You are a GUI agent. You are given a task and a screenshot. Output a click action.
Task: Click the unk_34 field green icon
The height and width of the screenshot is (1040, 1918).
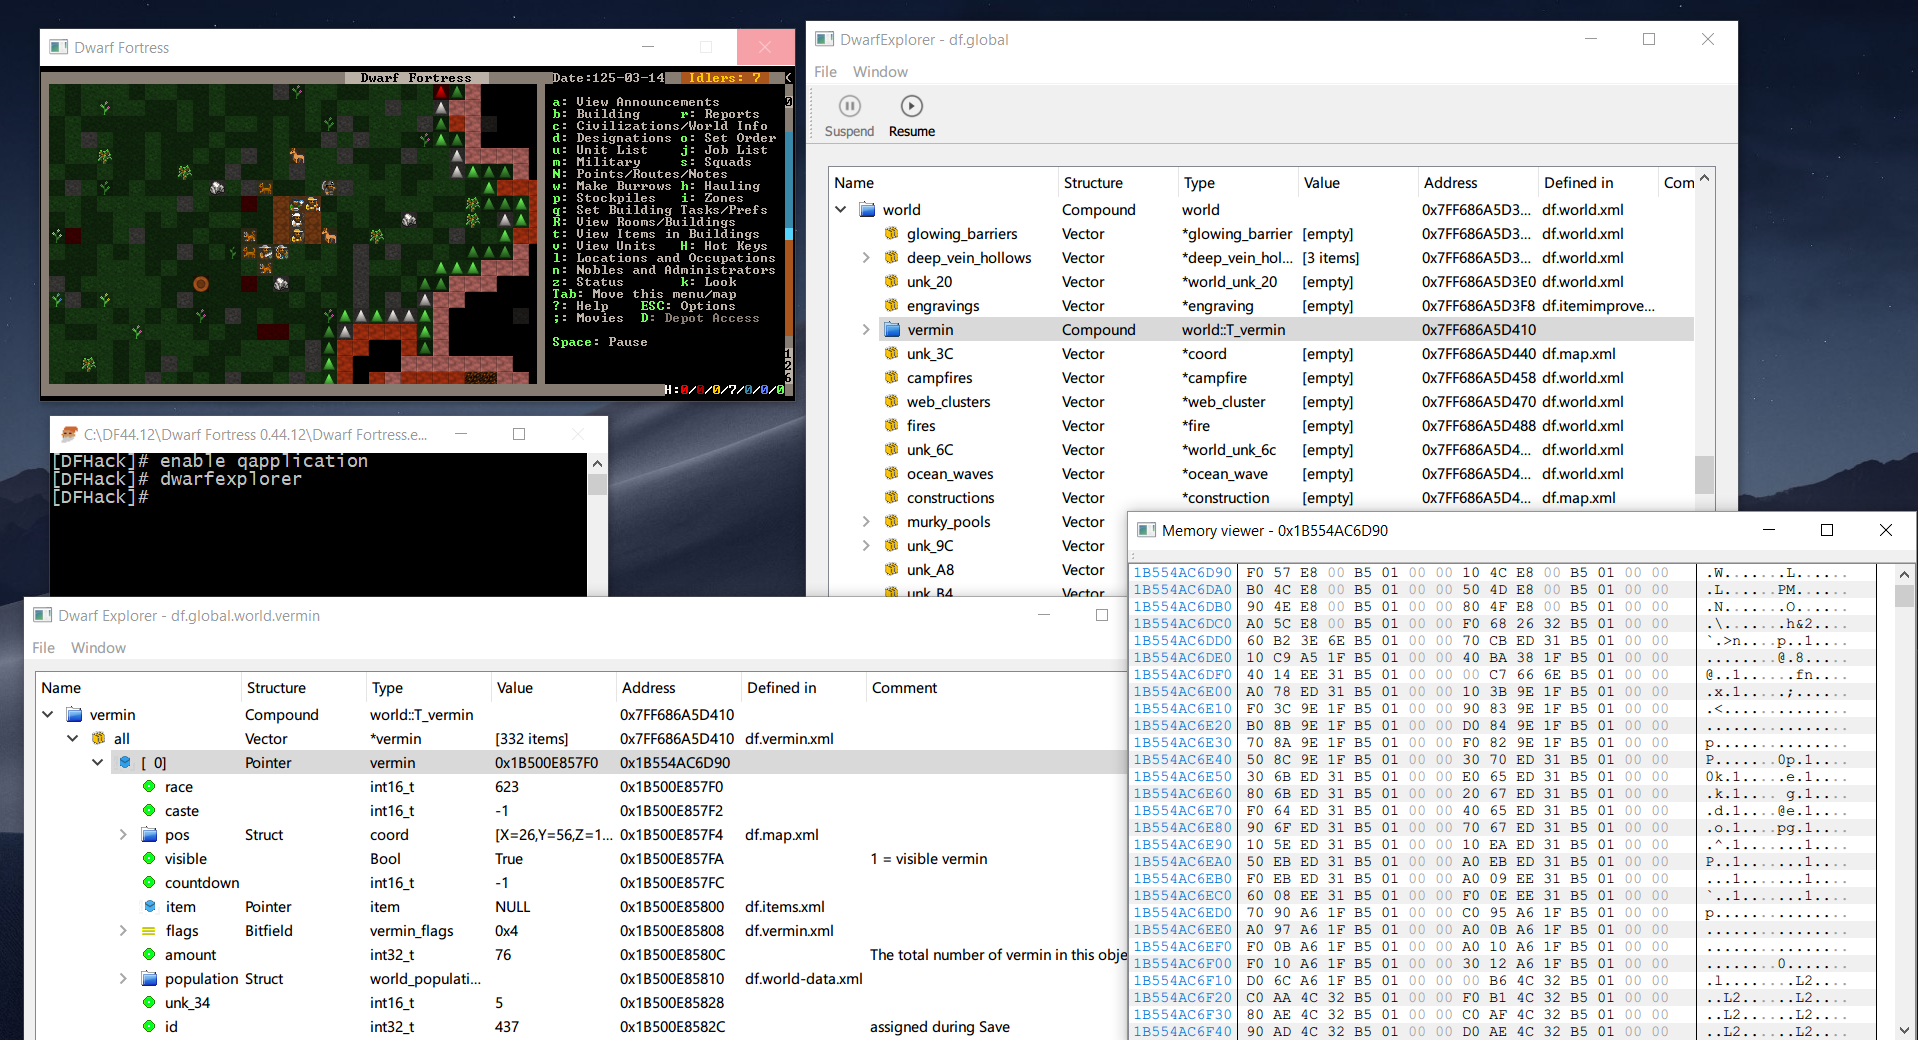point(149,1003)
